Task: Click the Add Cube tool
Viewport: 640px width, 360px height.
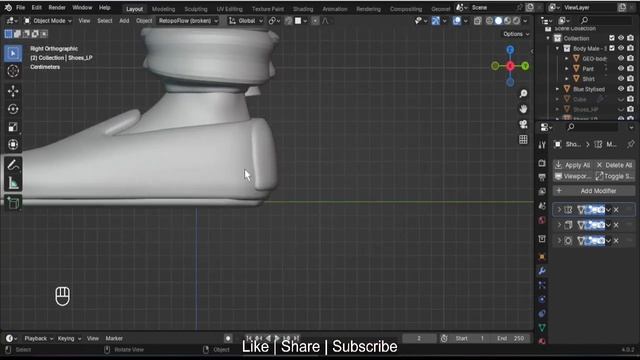Action: coord(13,203)
